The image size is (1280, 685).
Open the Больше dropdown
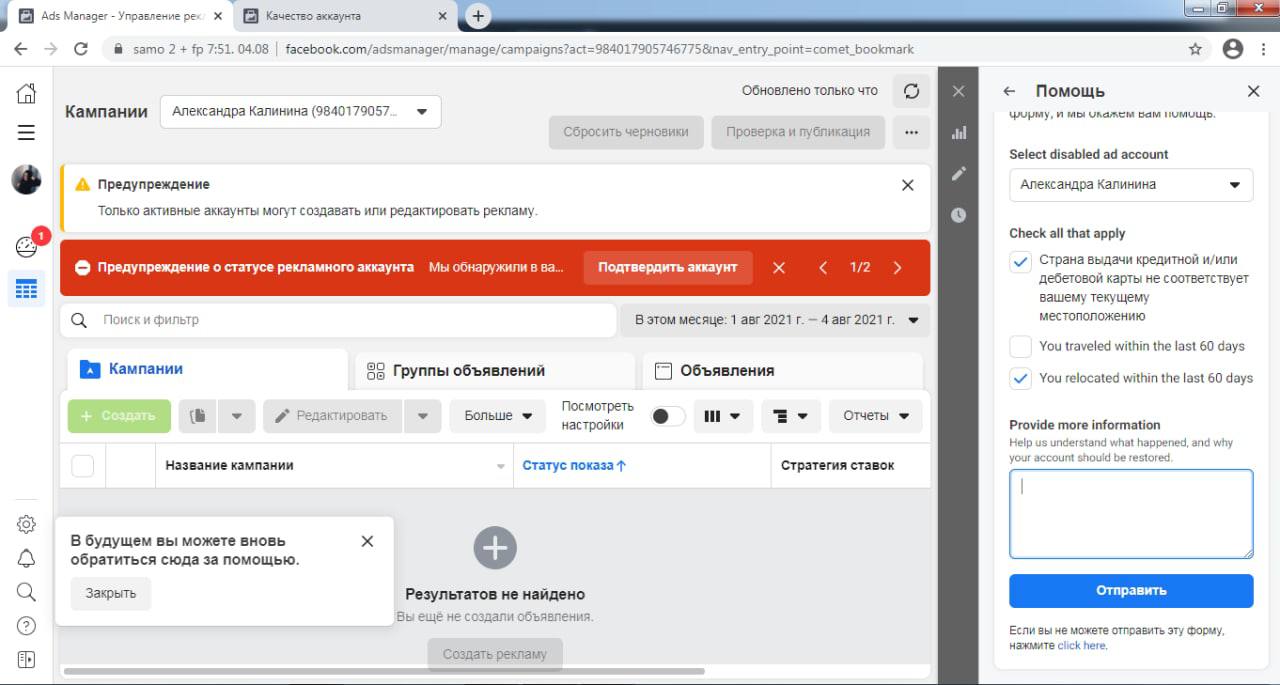pyautogui.click(x=497, y=416)
